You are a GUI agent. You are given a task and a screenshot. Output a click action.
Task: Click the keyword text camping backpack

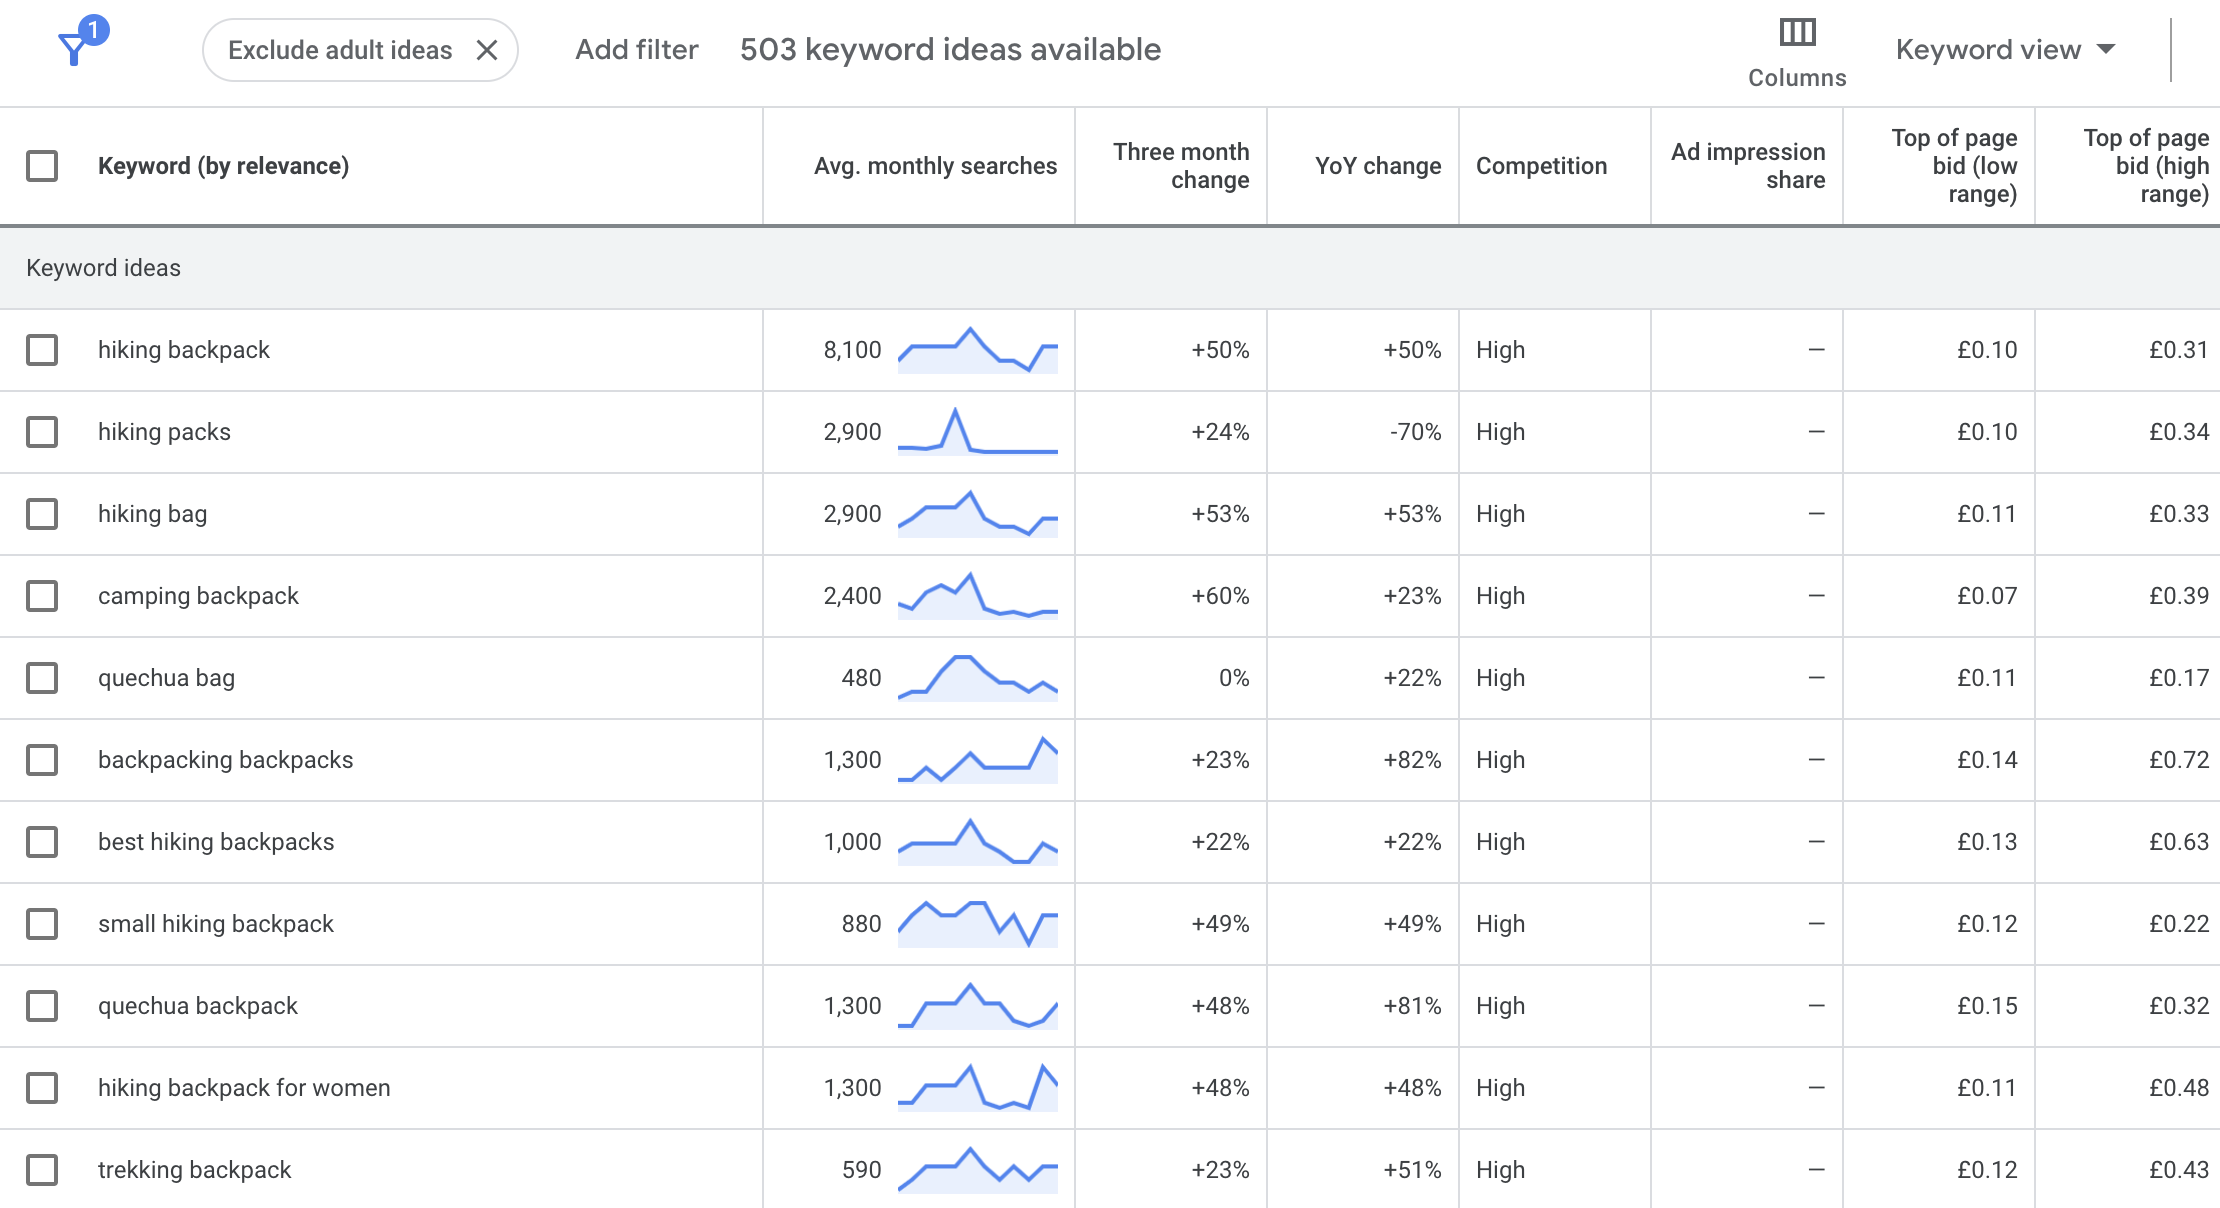pyautogui.click(x=198, y=596)
